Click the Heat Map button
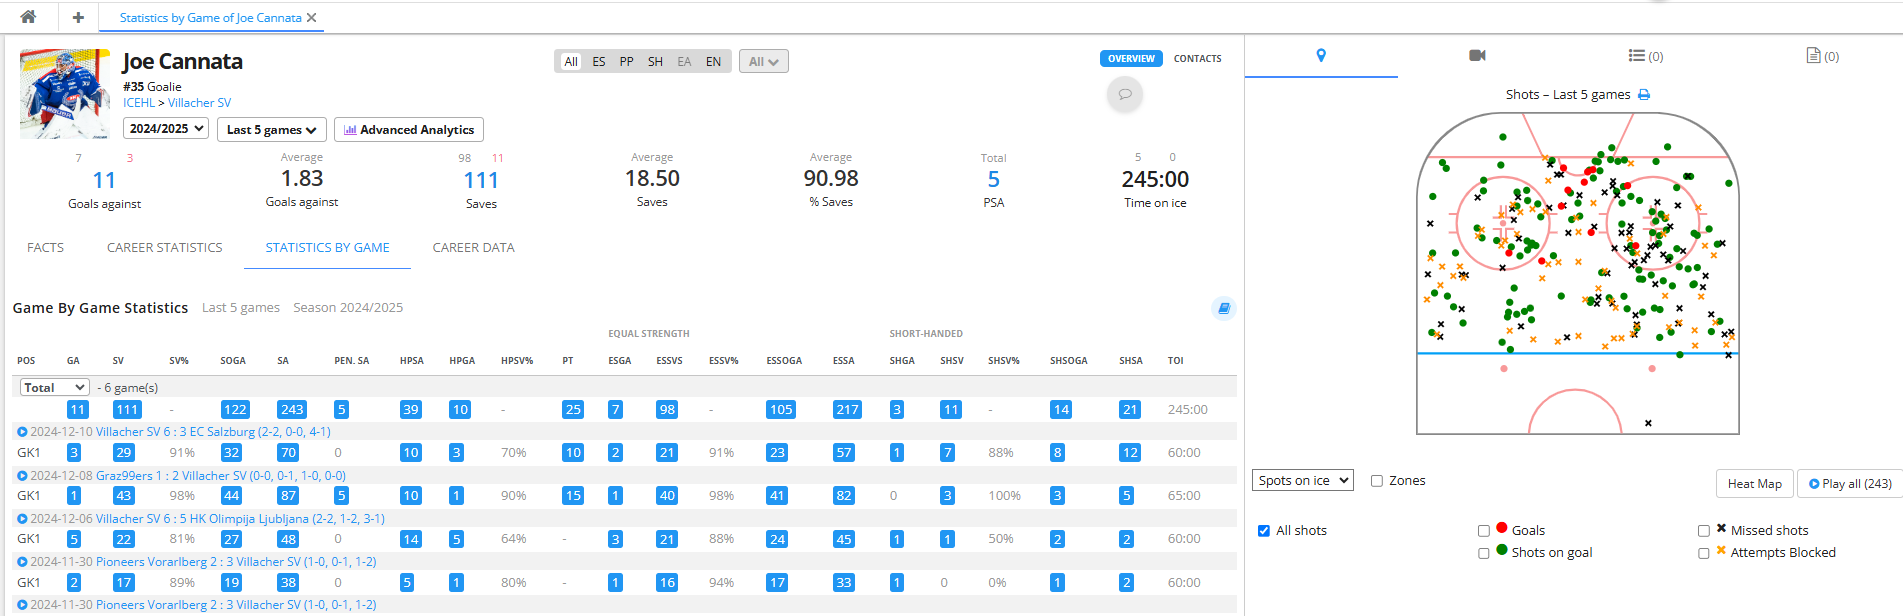Screen dimensions: 1903x616 (1754, 484)
